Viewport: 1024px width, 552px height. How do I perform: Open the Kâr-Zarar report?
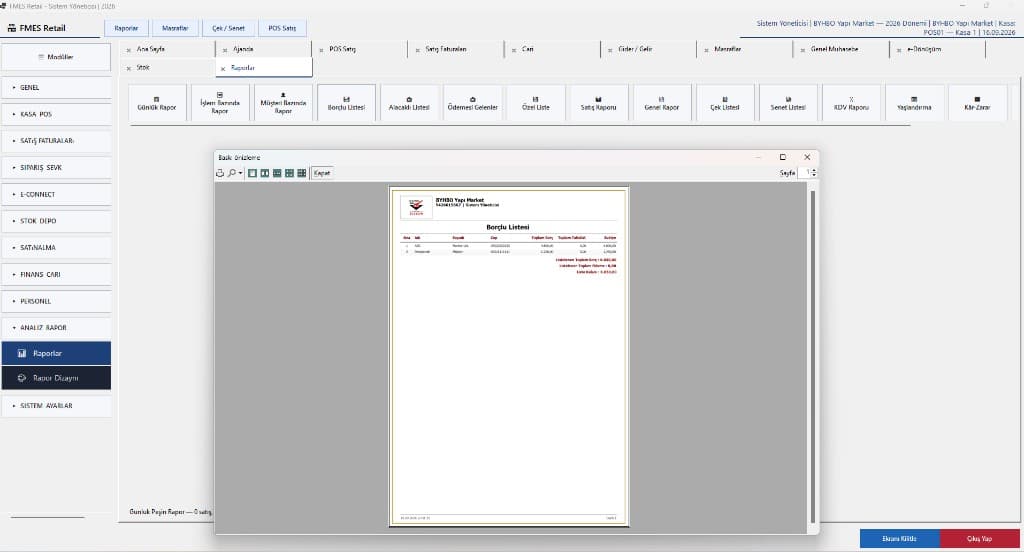(977, 103)
